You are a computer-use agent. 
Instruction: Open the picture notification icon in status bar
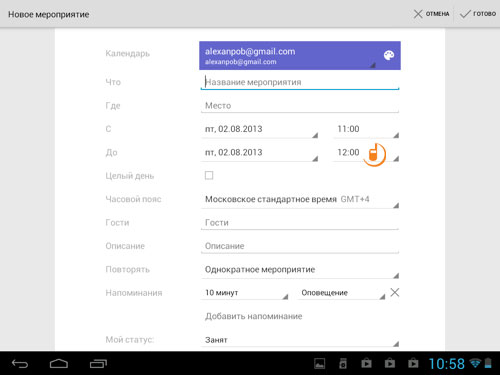click(320, 363)
